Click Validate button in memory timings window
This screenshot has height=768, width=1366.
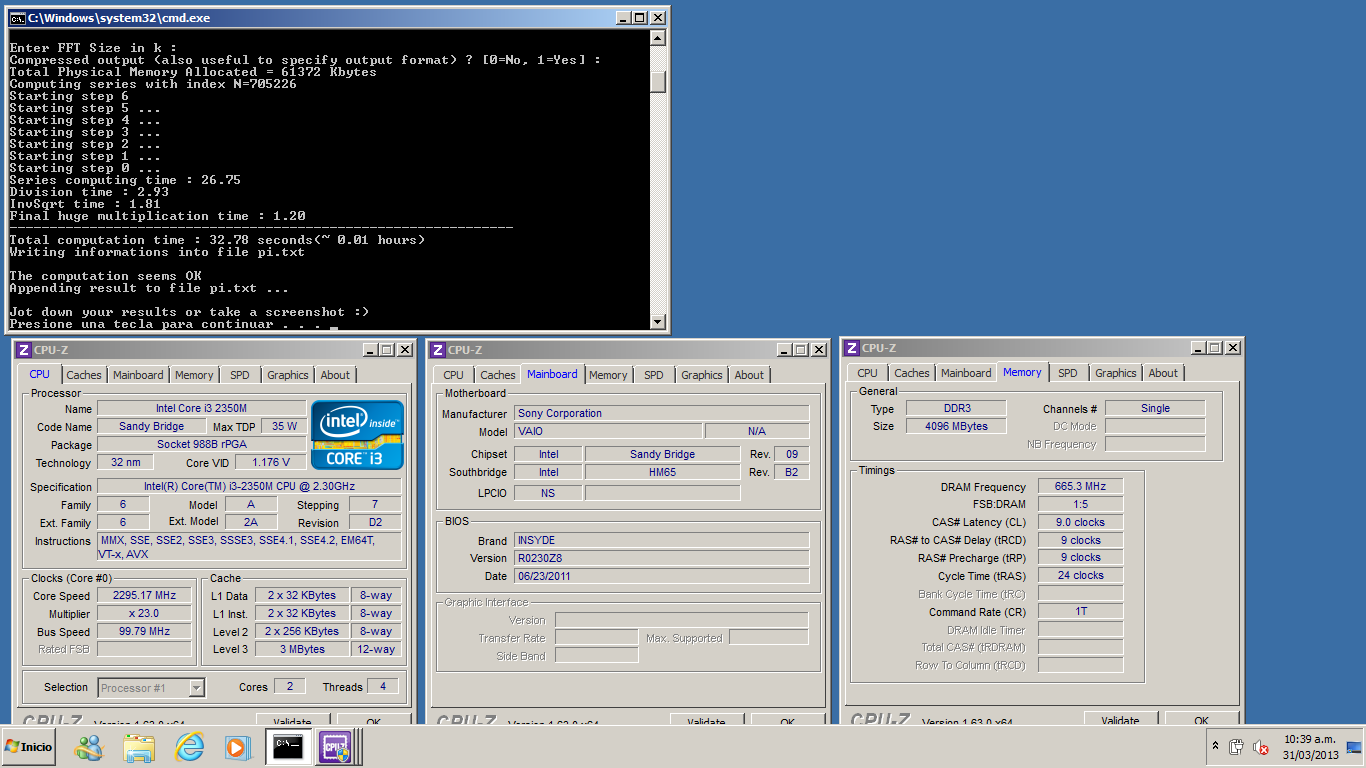1120,719
